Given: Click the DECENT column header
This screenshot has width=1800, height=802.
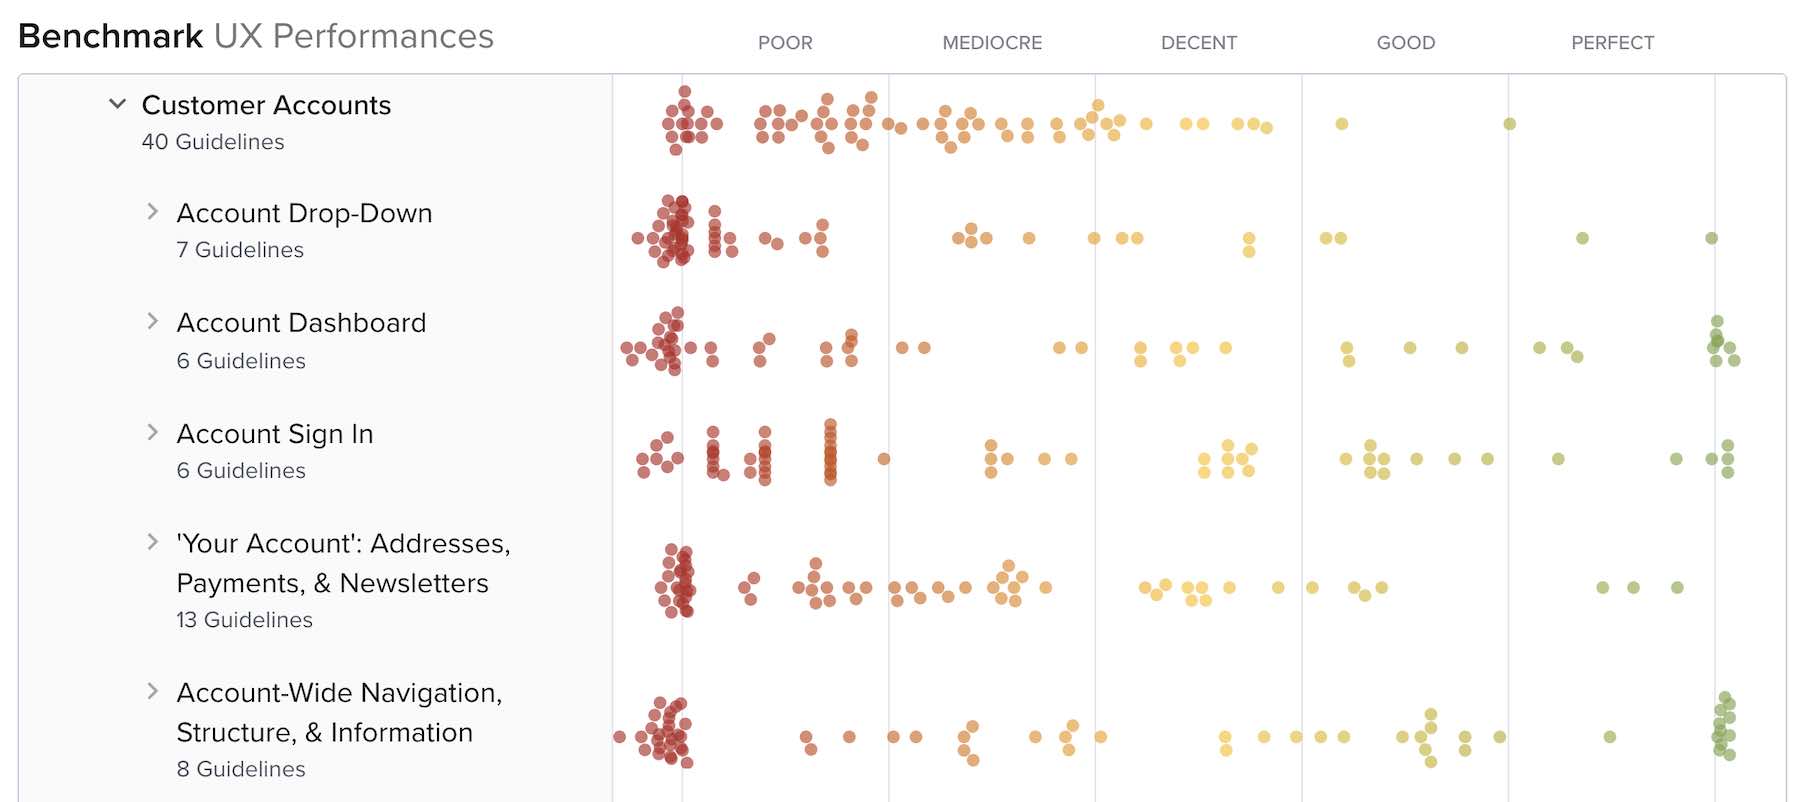Looking at the screenshot, I should point(1198,43).
